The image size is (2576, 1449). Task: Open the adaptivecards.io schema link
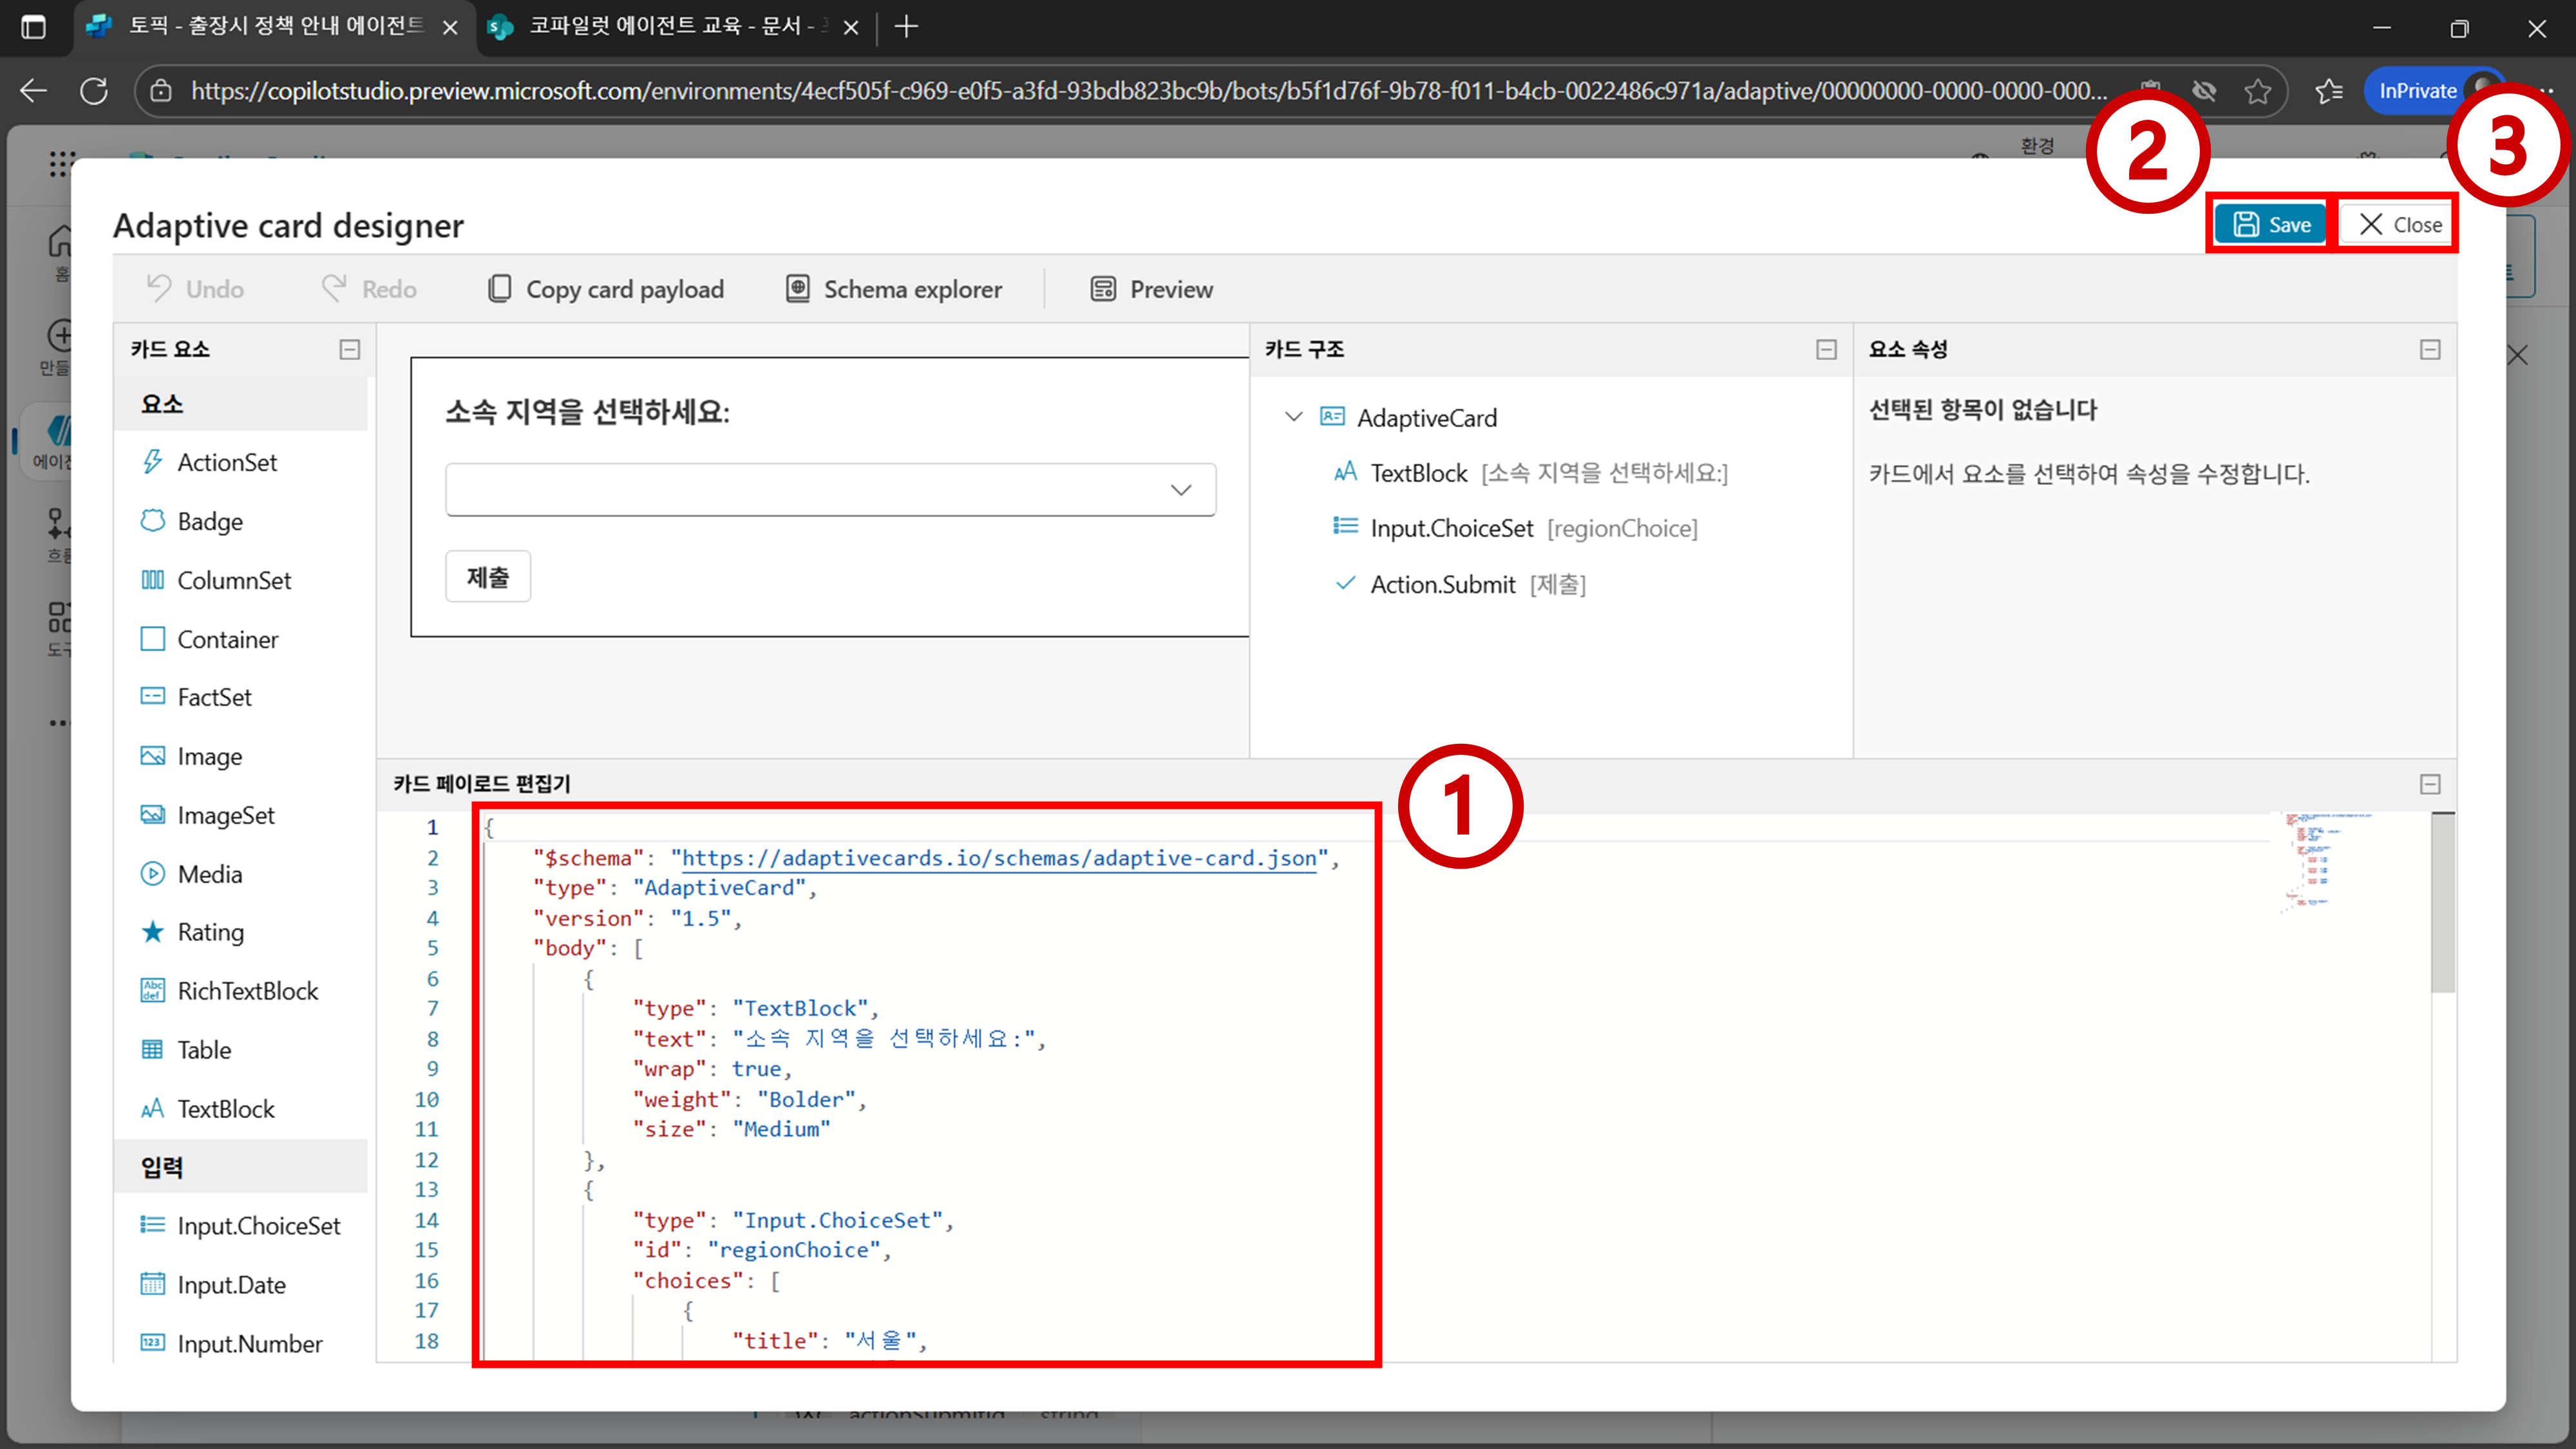coord(998,858)
